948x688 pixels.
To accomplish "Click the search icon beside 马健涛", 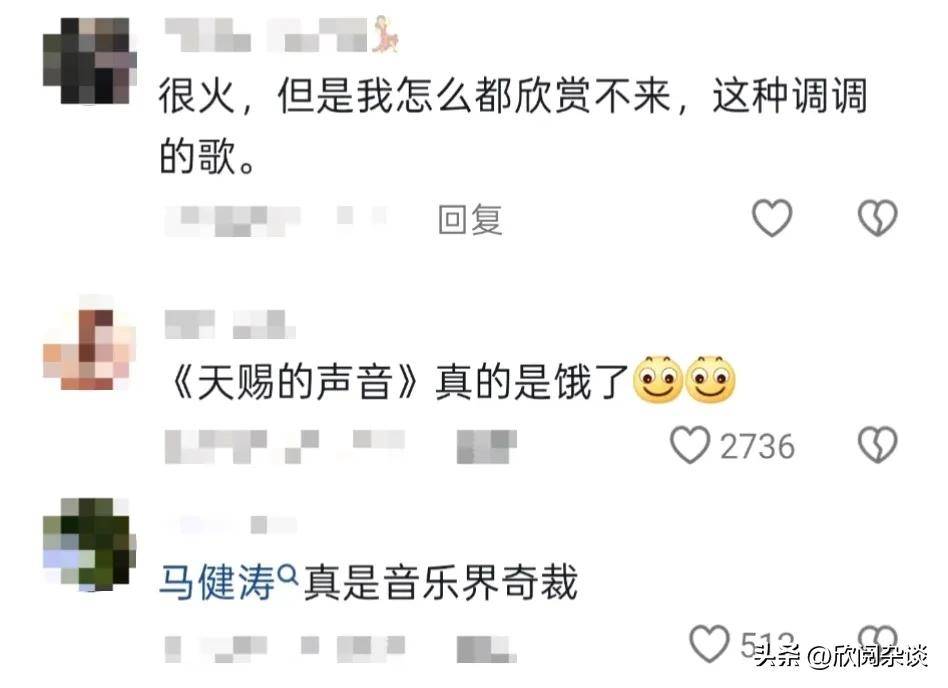I will (288, 572).
